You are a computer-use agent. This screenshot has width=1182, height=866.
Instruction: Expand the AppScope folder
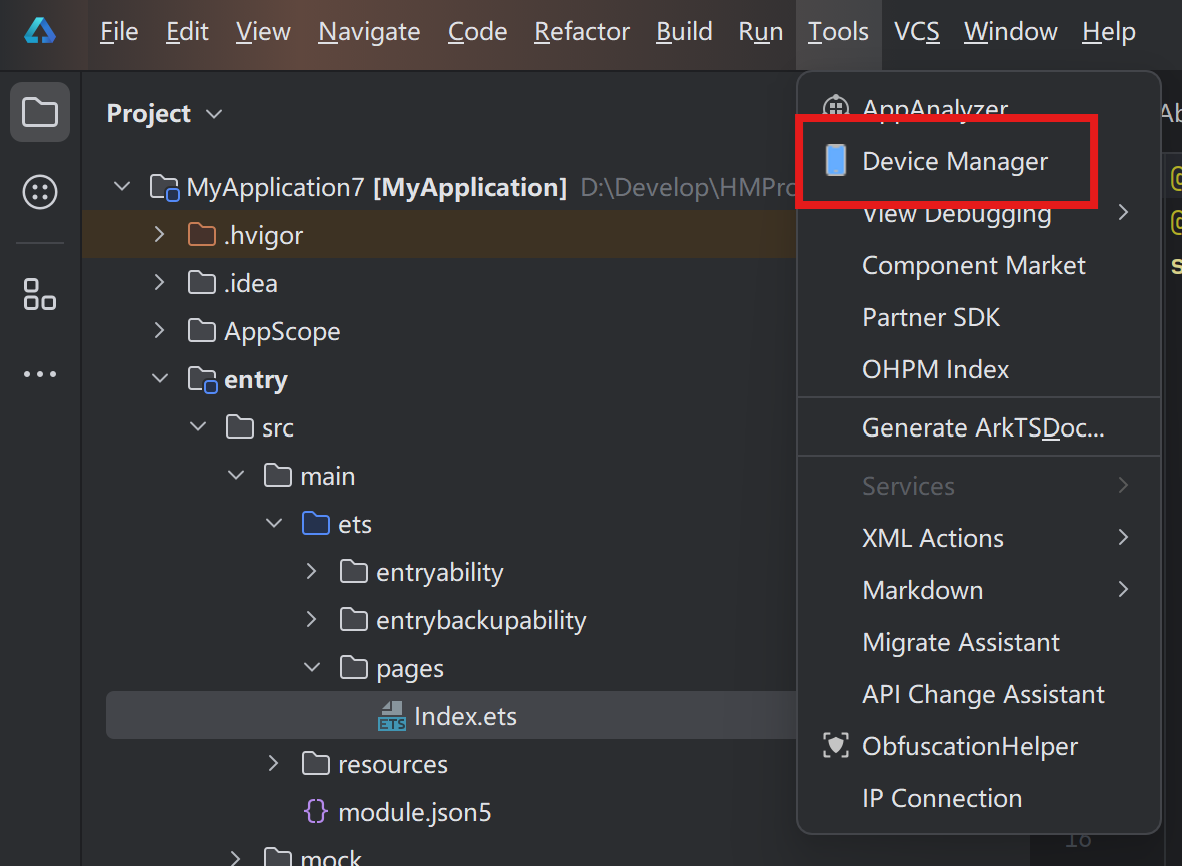pos(159,330)
